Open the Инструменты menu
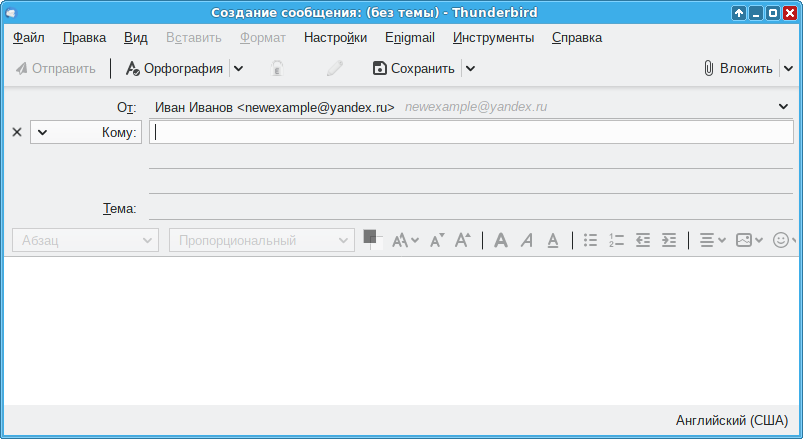The height and width of the screenshot is (439, 803). 493,38
